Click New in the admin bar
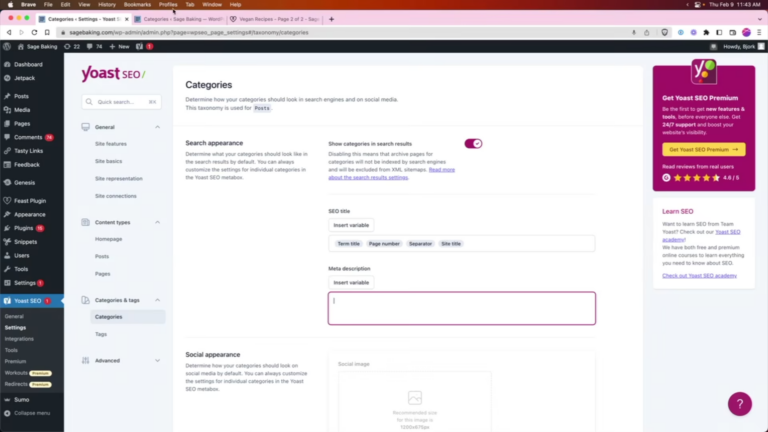 [x=120, y=47]
